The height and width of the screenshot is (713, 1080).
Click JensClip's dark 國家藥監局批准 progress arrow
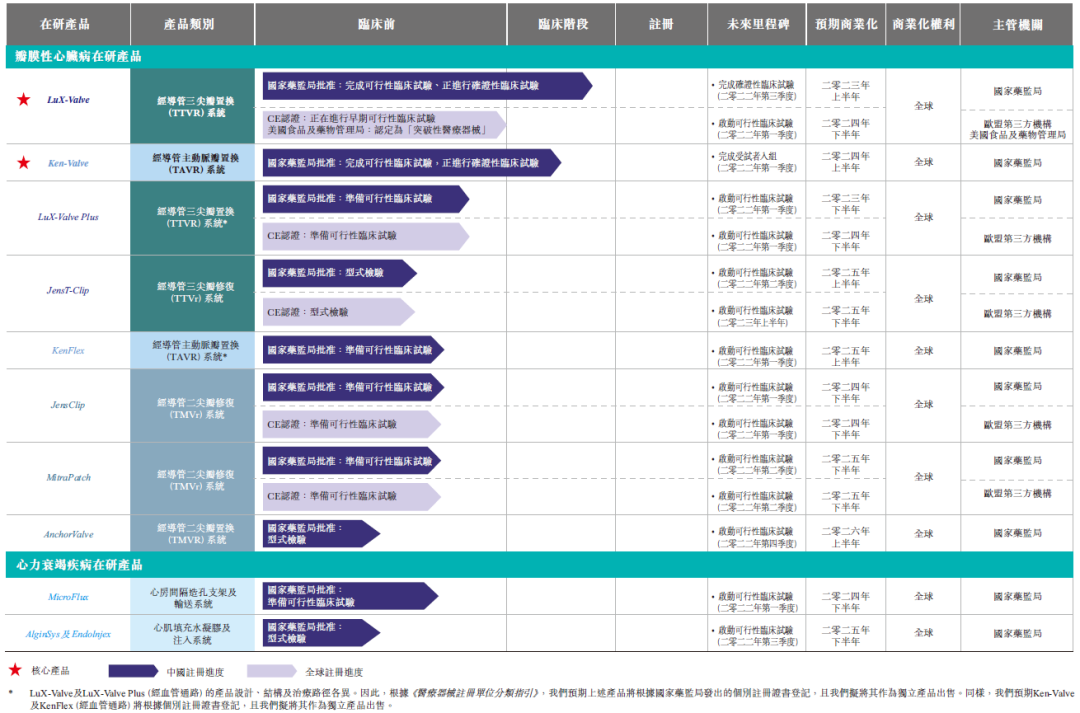353,388
